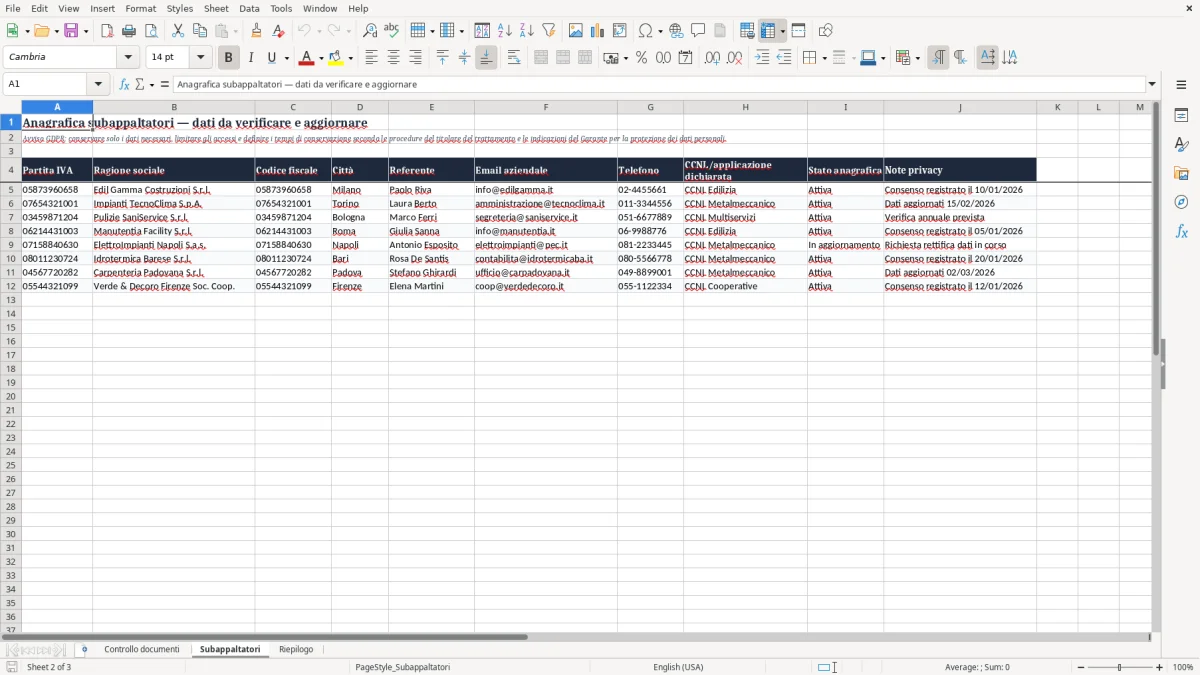Screen dimensions: 1200x675
Task: Click the Copy icon
Action: (x=200, y=31)
